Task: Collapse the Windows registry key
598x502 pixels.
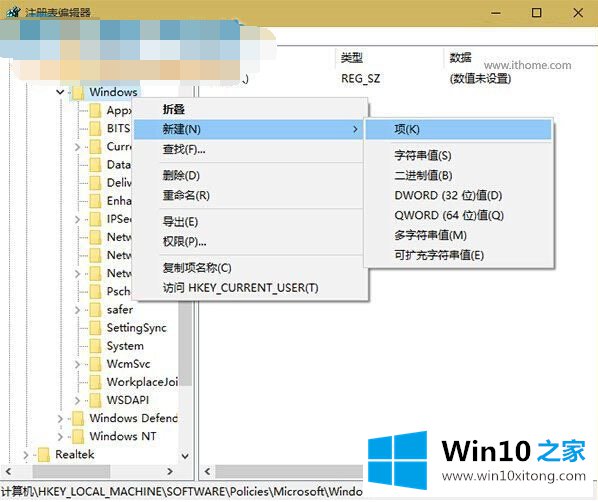Action: tap(60, 92)
